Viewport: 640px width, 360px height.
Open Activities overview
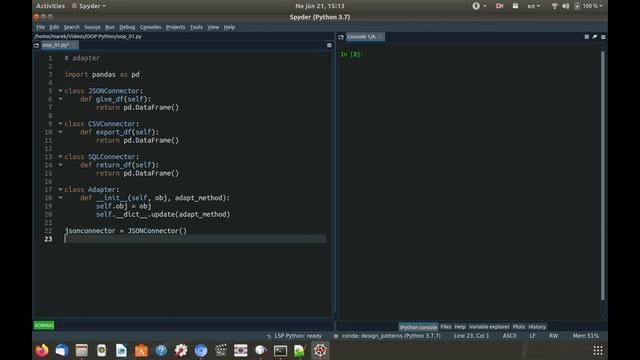click(50, 6)
